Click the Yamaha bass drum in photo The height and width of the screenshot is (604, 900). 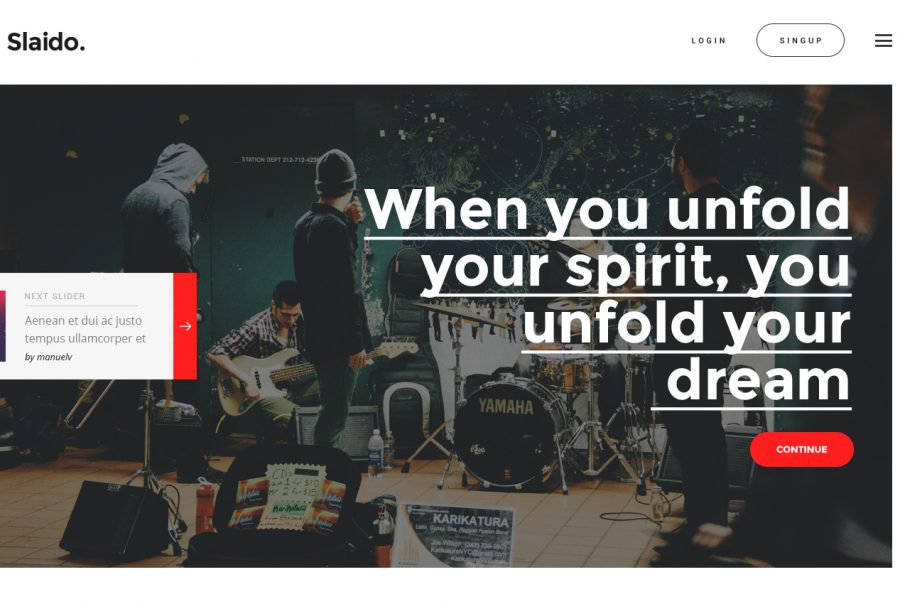click(x=507, y=432)
